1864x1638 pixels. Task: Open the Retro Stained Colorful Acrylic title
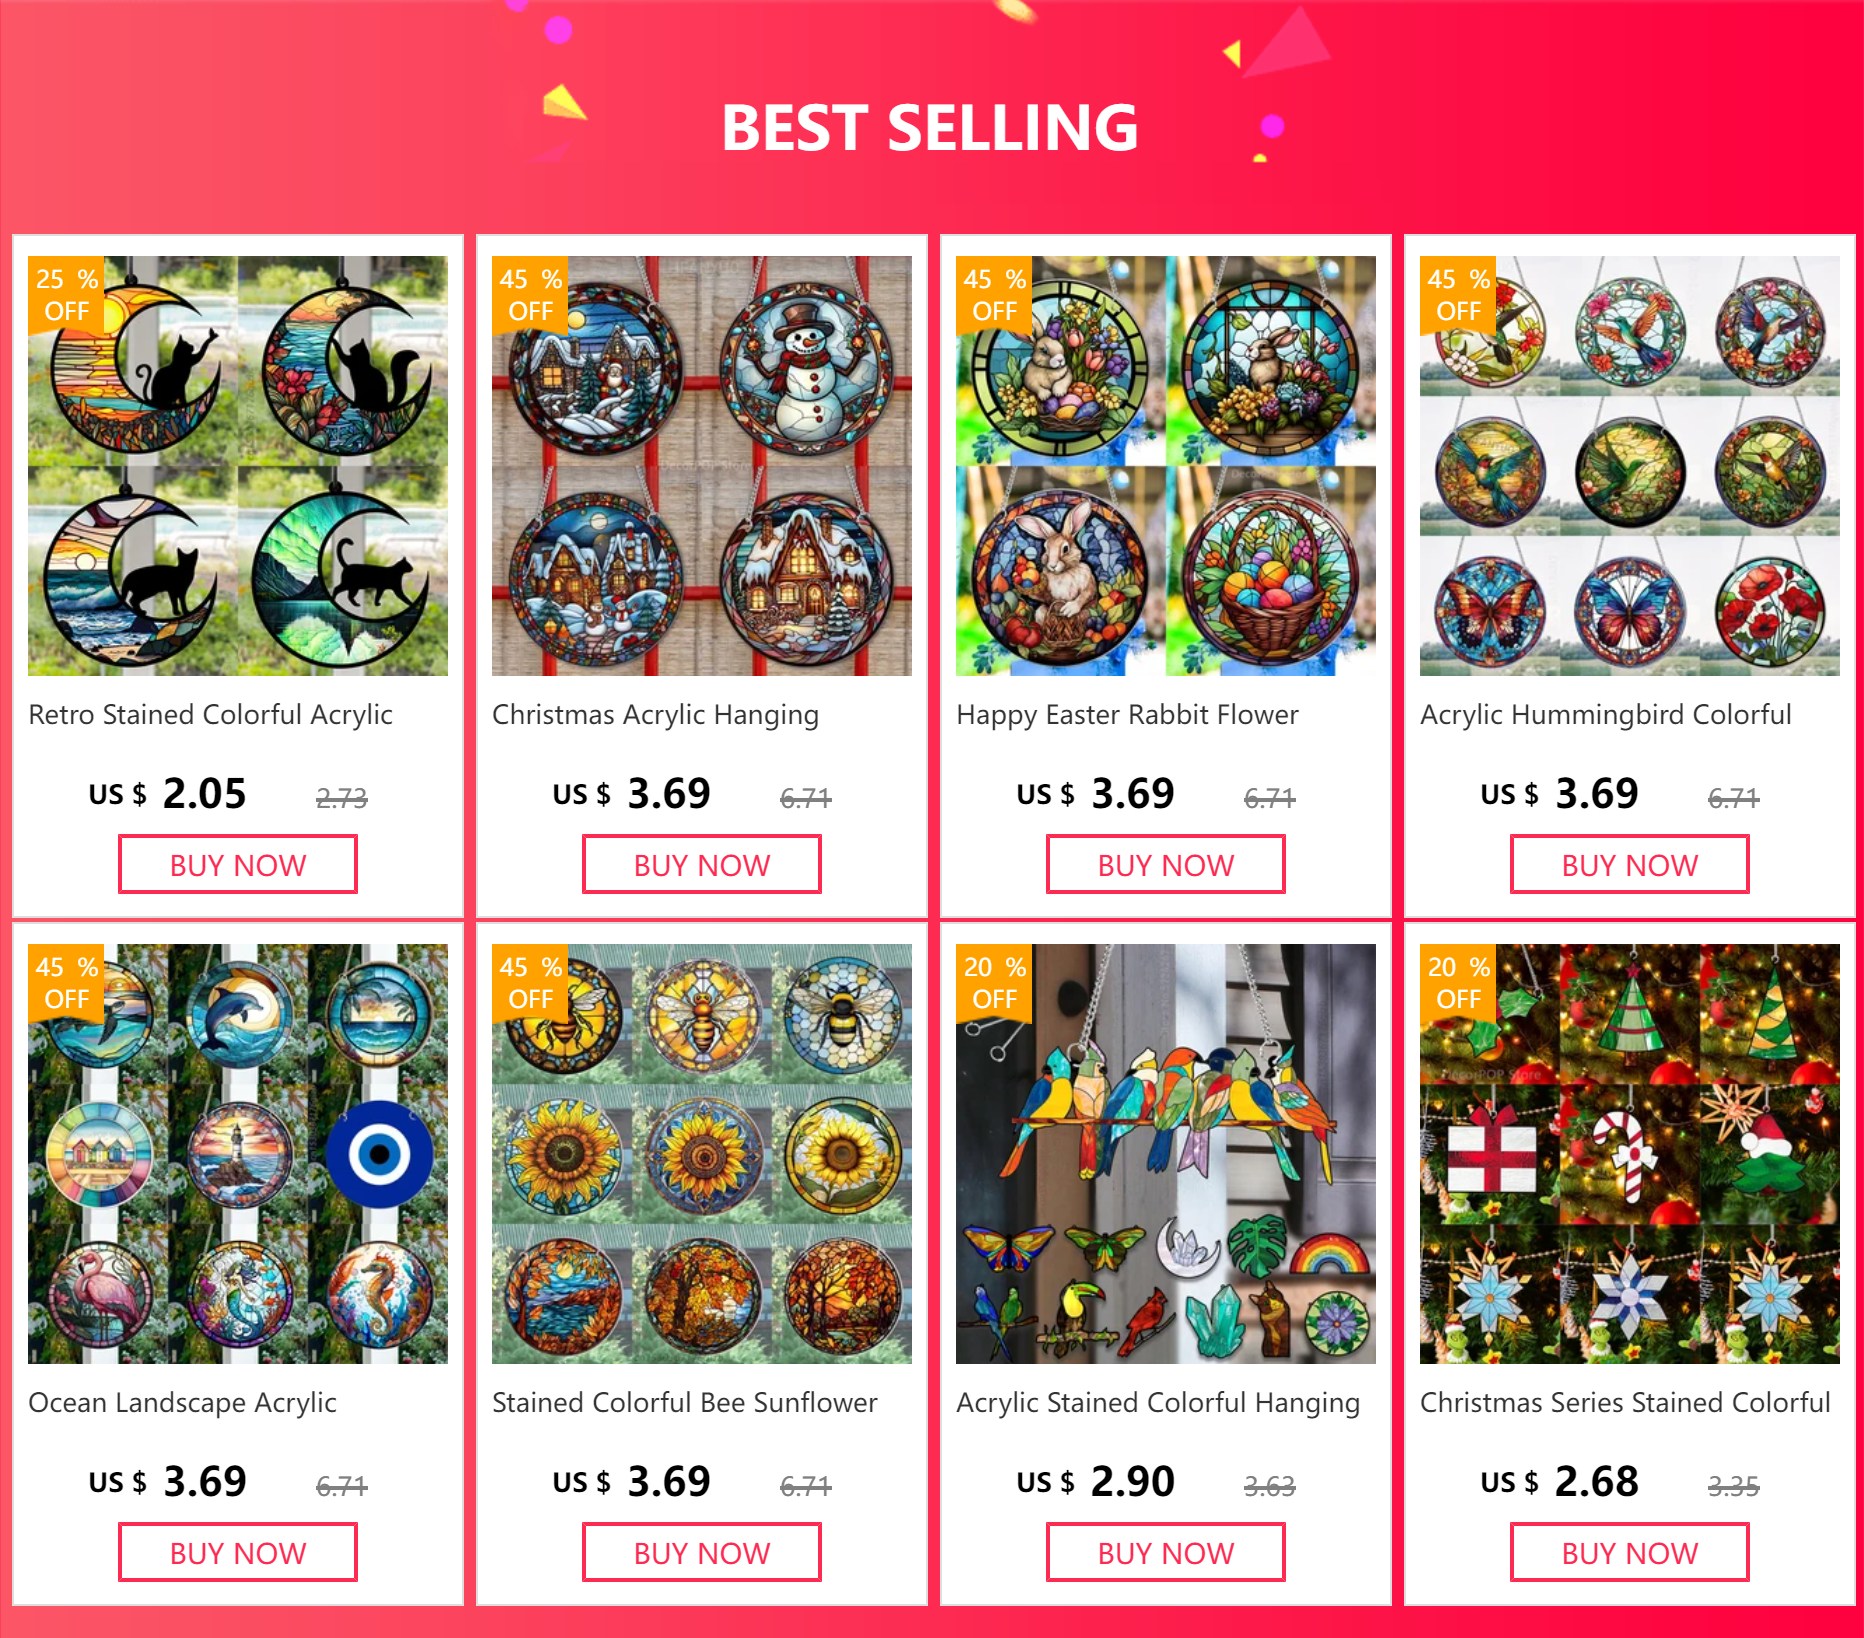211,715
